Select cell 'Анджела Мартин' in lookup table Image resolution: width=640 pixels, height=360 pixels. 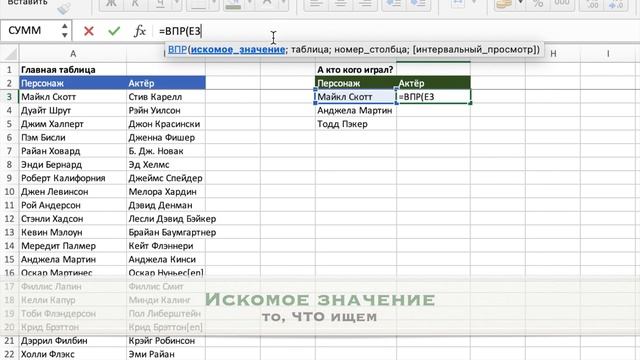tap(356, 110)
